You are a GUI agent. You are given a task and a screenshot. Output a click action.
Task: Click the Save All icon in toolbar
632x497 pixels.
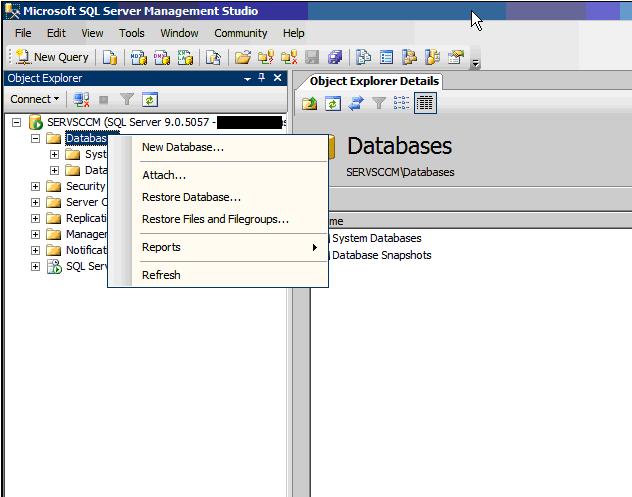coord(334,58)
